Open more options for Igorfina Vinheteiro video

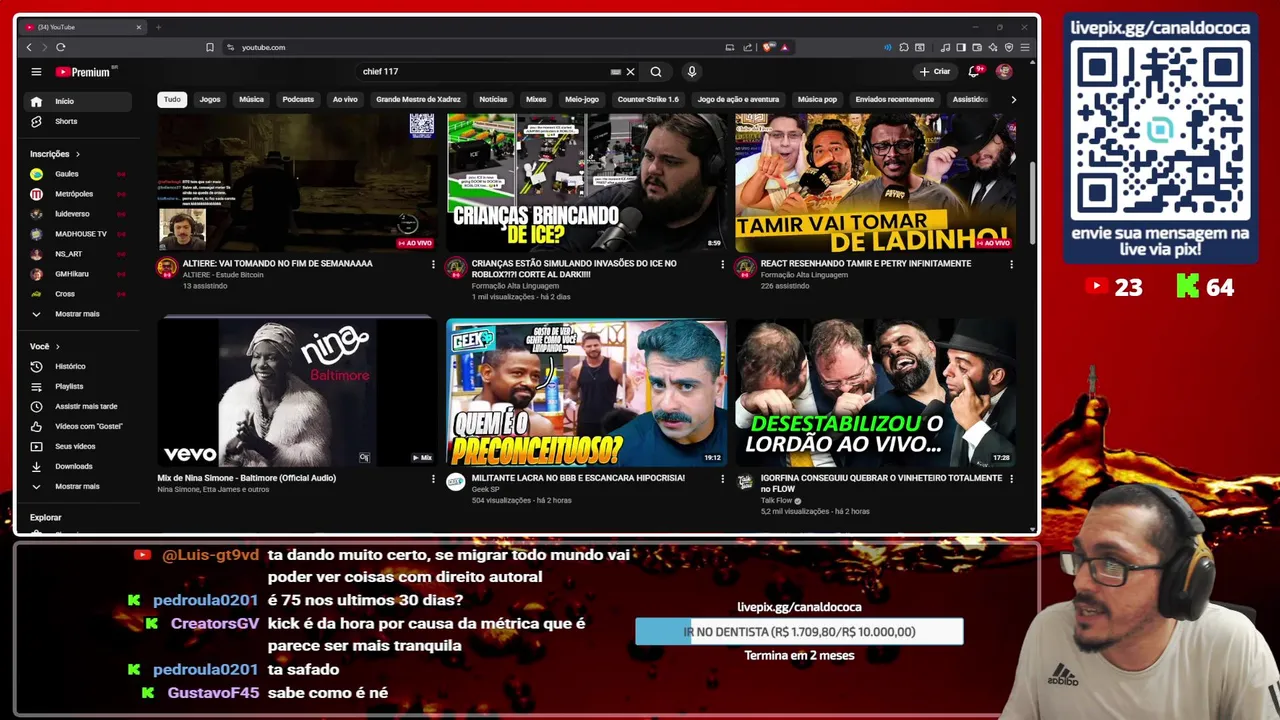click(x=1011, y=479)
